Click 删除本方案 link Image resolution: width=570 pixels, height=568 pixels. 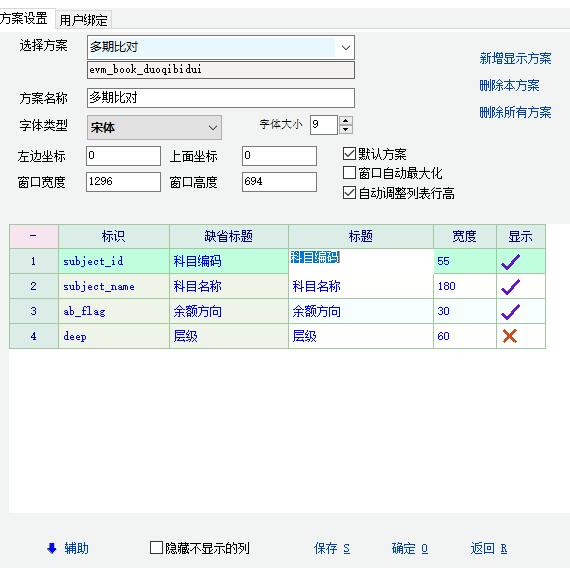[509, 85]
